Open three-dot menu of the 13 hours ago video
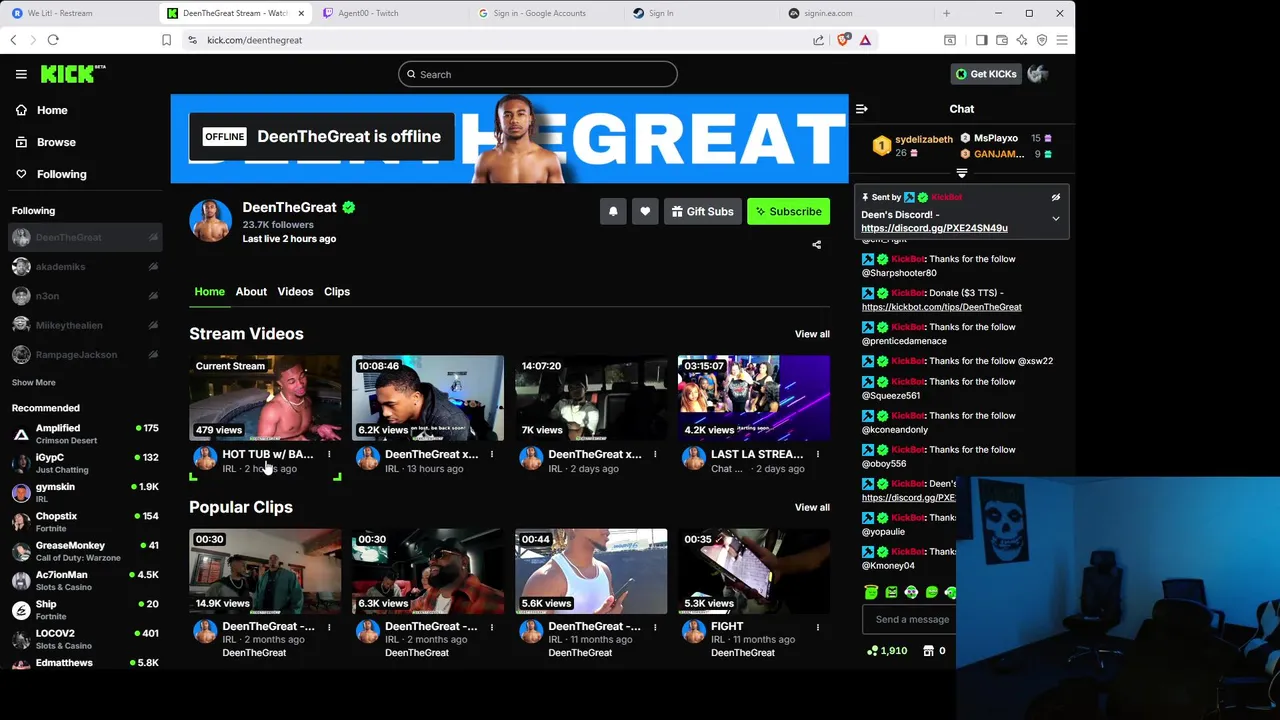The width and height of the screenshot is (1280, 720). click(x=492, y=455)
